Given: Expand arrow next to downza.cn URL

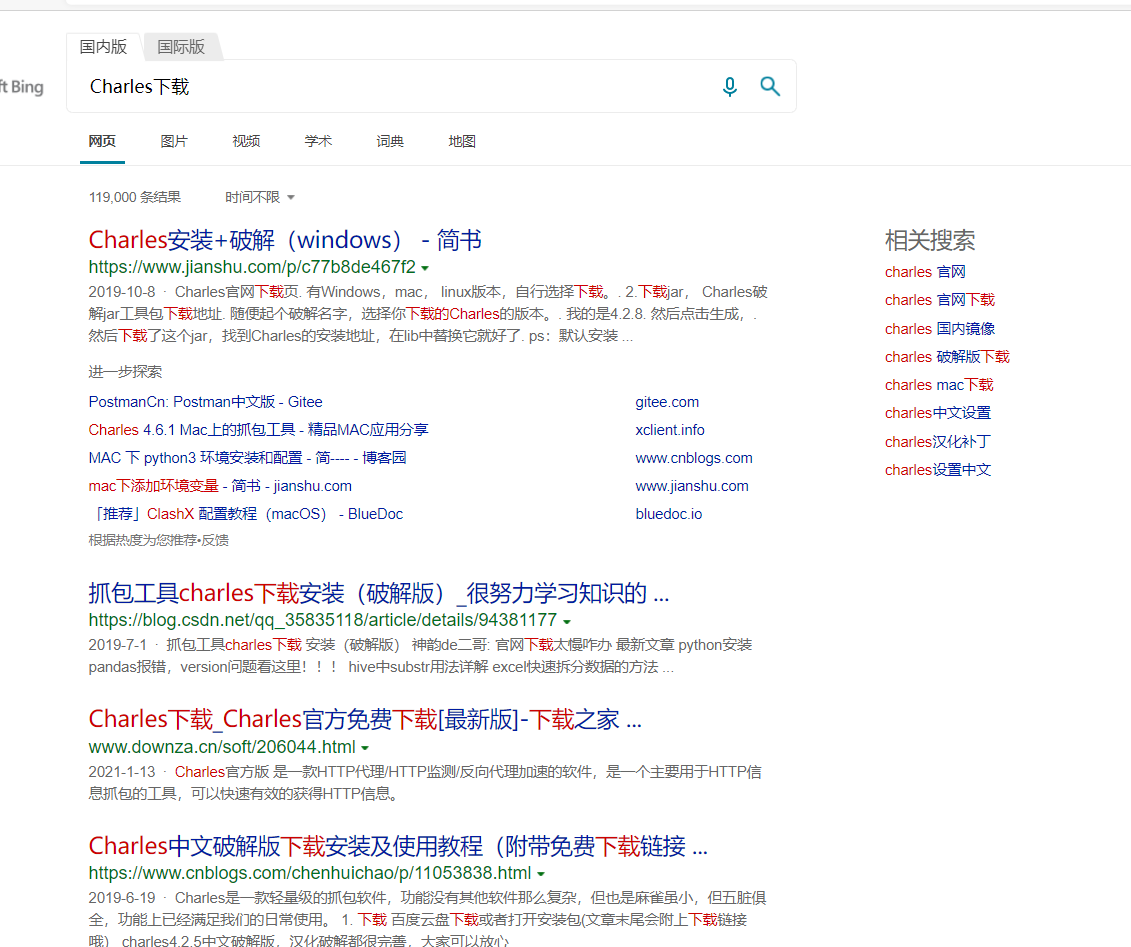Looking at the screenshot, I should point(365,749).
